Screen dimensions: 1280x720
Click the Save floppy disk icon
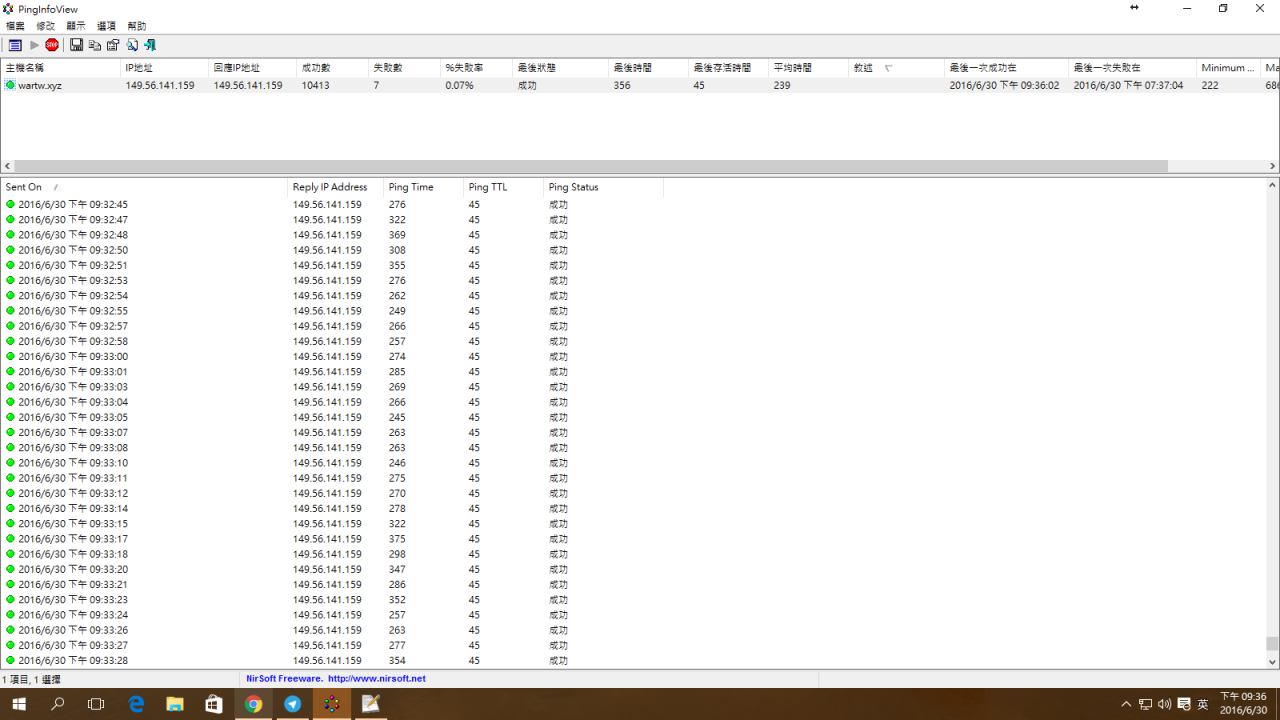[77, 45]
